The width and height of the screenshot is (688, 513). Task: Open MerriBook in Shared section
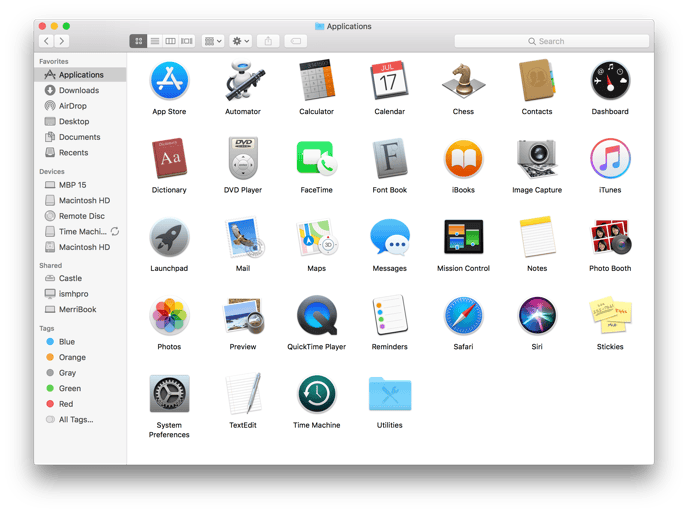coord(80,309)
